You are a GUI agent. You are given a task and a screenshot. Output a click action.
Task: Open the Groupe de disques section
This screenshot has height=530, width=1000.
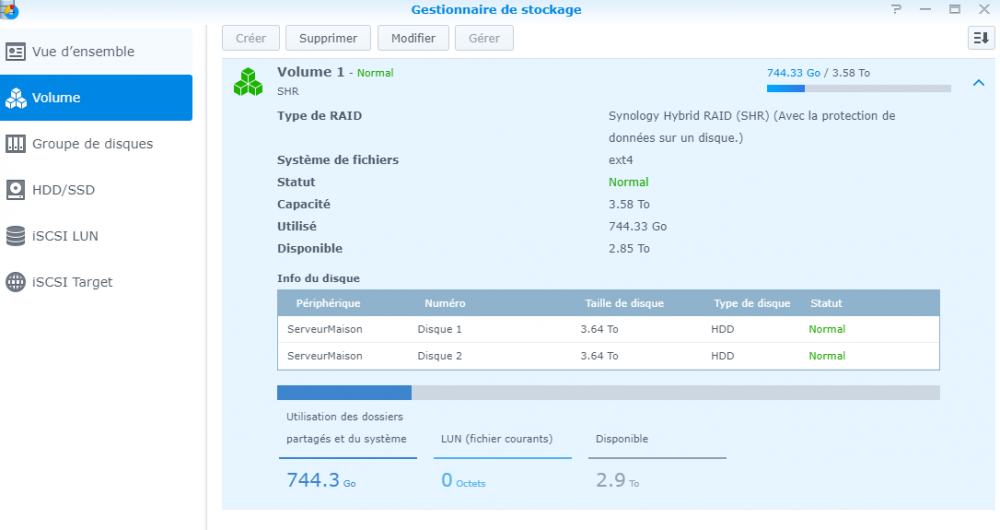click(x=92, y=144)
